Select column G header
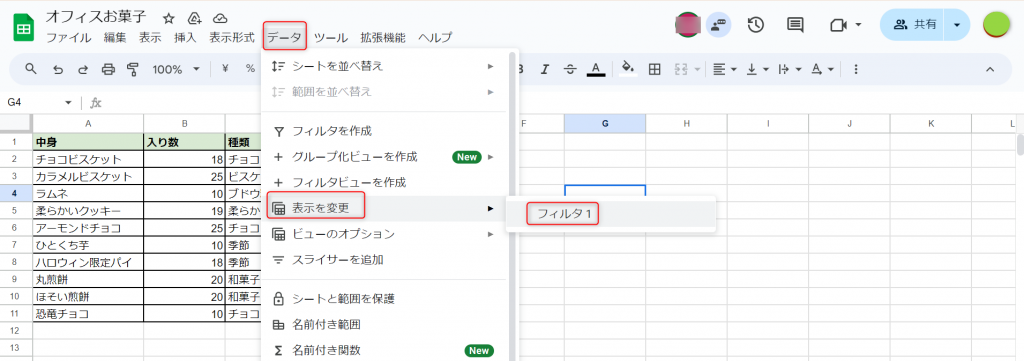 pyautogui.click(x=605, y=123)
